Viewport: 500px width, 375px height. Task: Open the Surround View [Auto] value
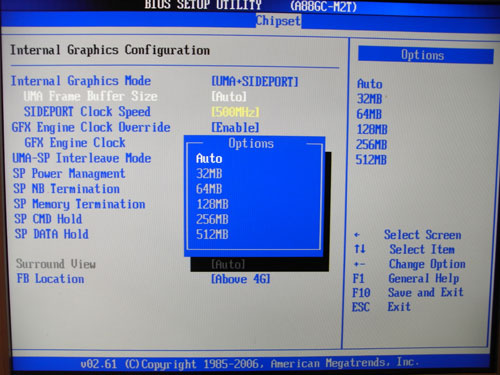tap(228, 264)
